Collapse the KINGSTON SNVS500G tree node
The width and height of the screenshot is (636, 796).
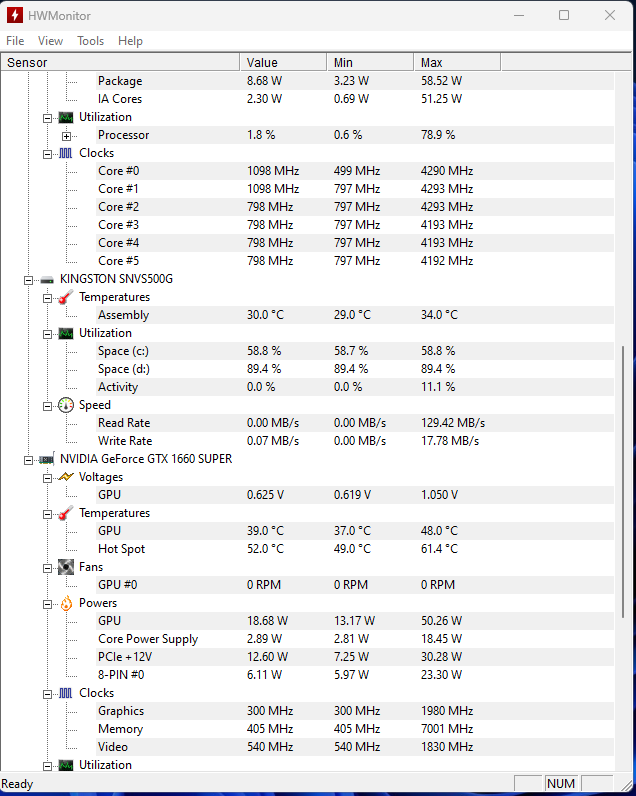tap(28, 280)
